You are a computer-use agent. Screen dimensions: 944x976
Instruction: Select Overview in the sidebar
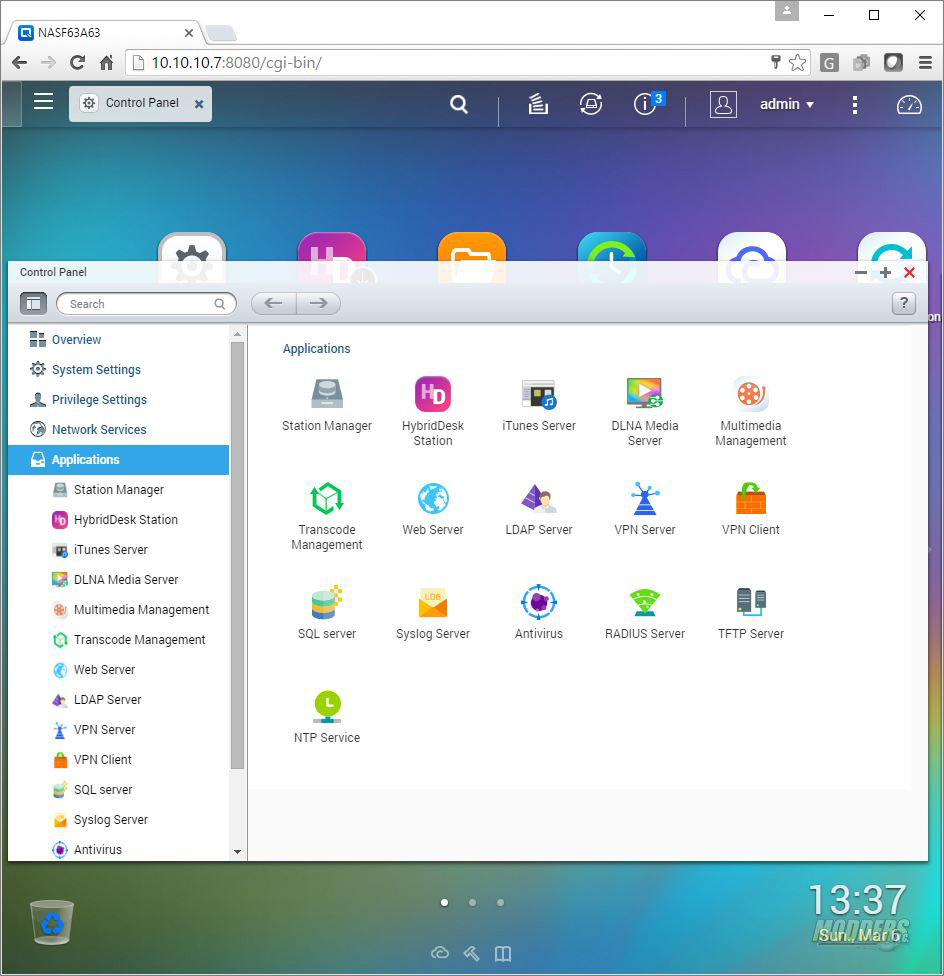[118, 339]
